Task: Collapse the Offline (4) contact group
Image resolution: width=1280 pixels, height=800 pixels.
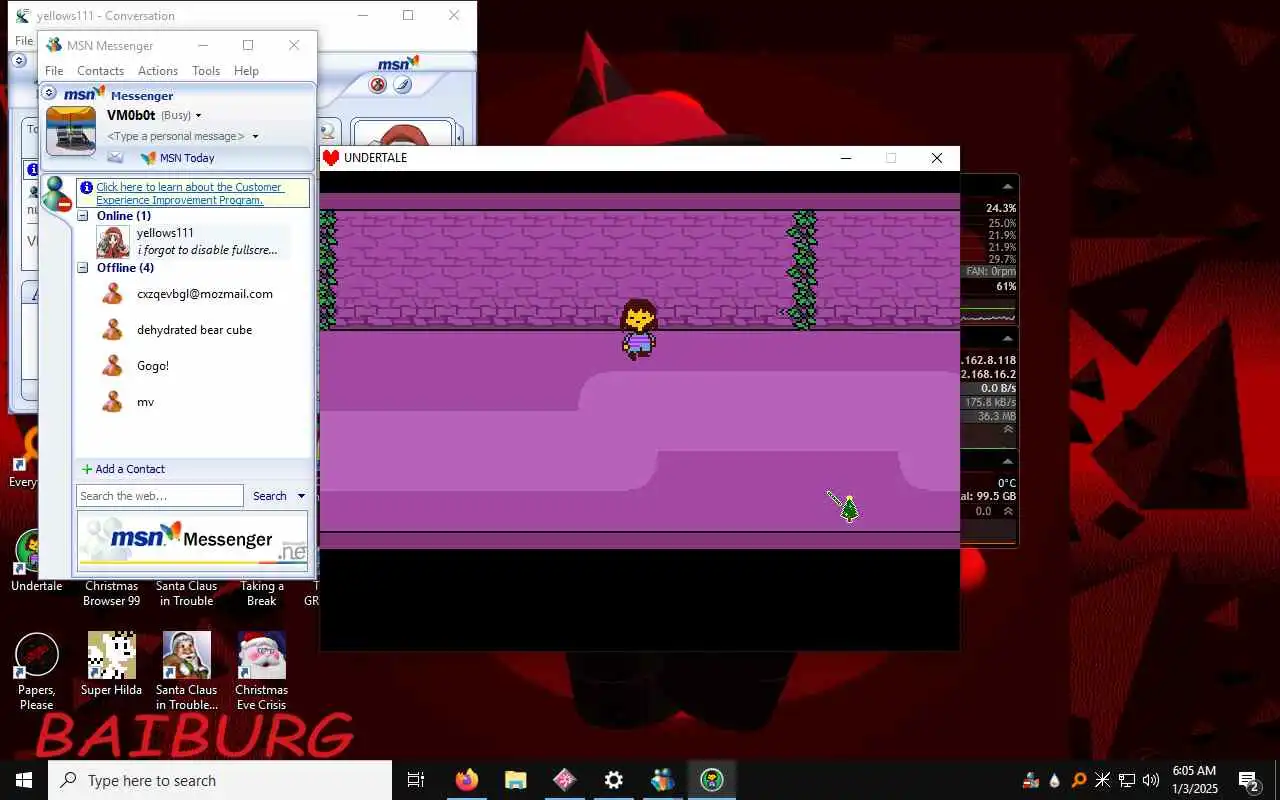Action: point(84,268)
